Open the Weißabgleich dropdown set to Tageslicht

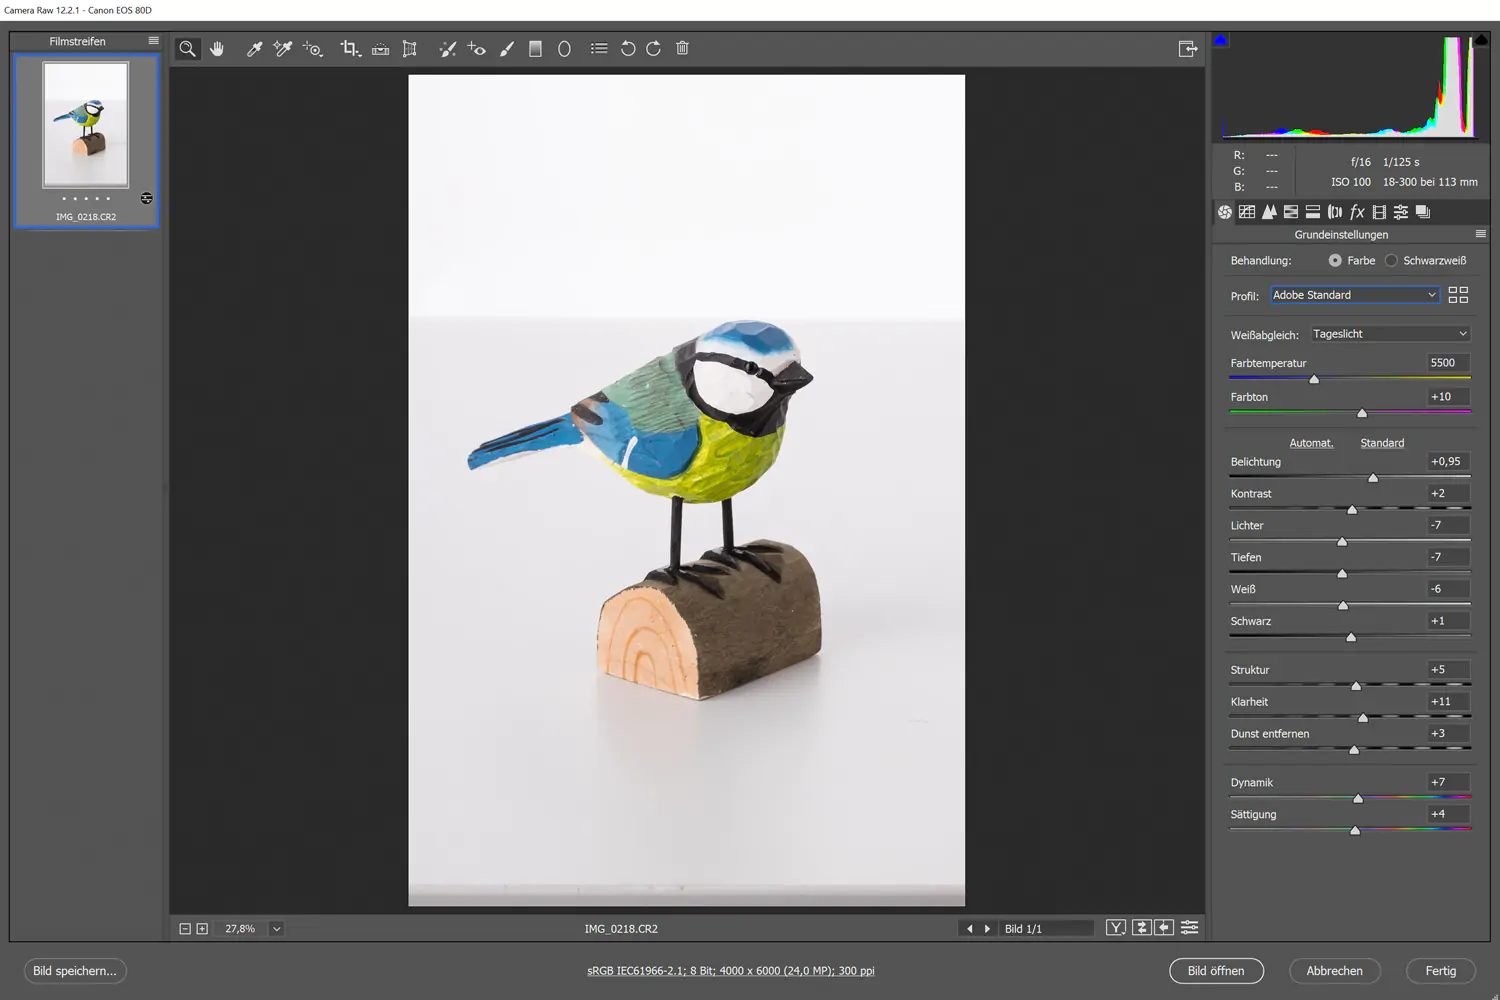pos(1389,333)
